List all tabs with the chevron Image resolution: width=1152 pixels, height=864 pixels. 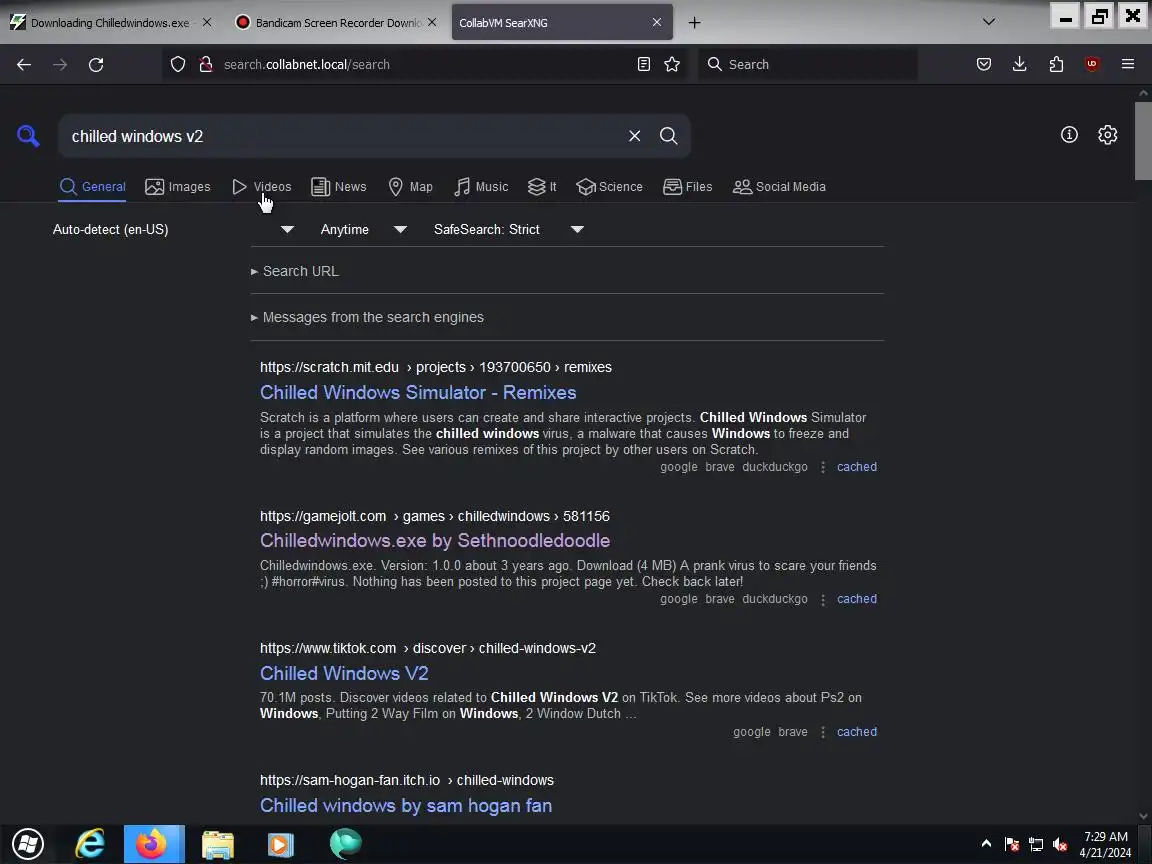coord(989,22)
